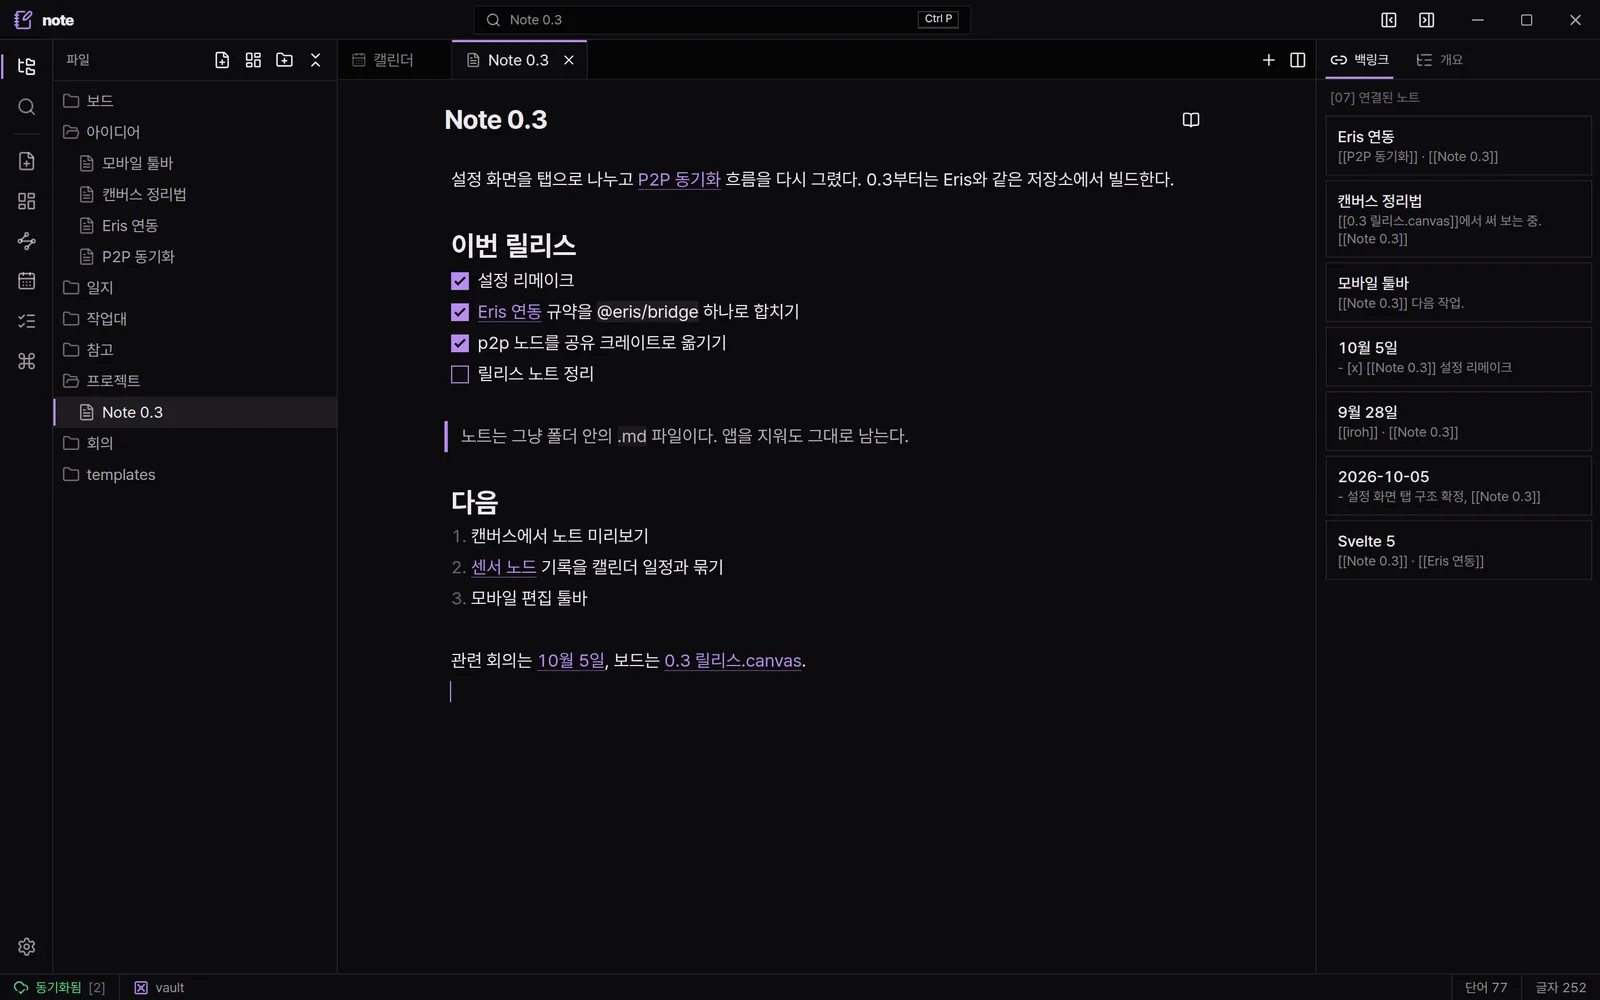Split the editor pane
This screenshot has height=1000, width=1600.
1298,60
